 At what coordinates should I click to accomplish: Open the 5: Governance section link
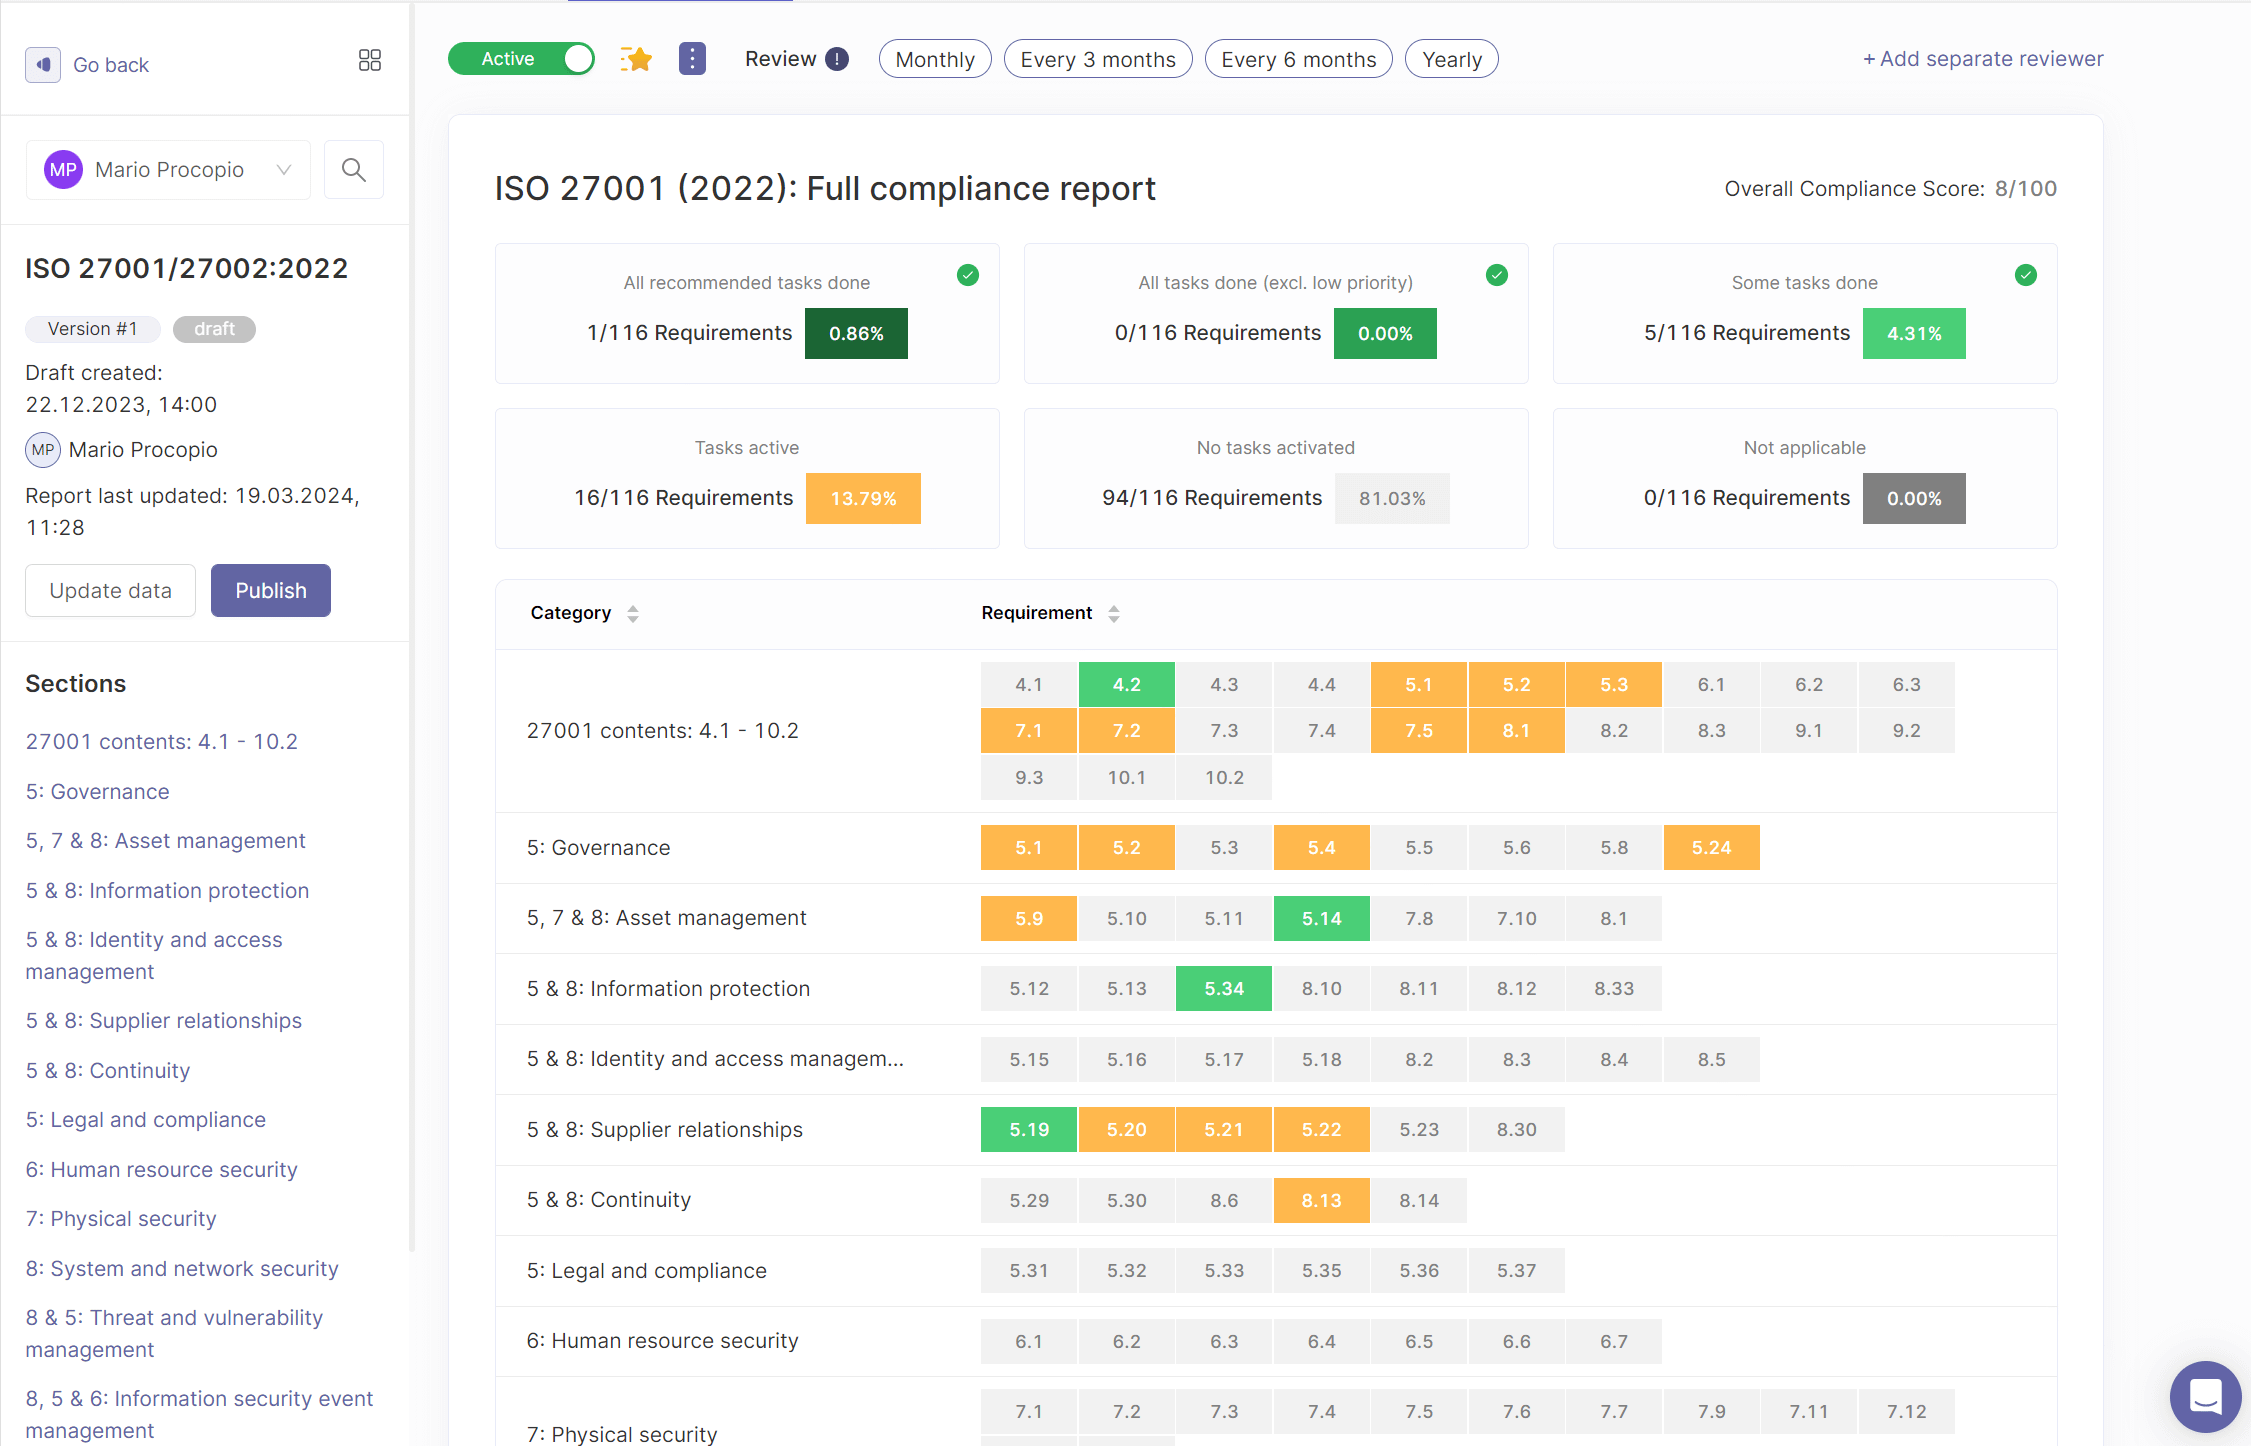click(x=98, y=792)
